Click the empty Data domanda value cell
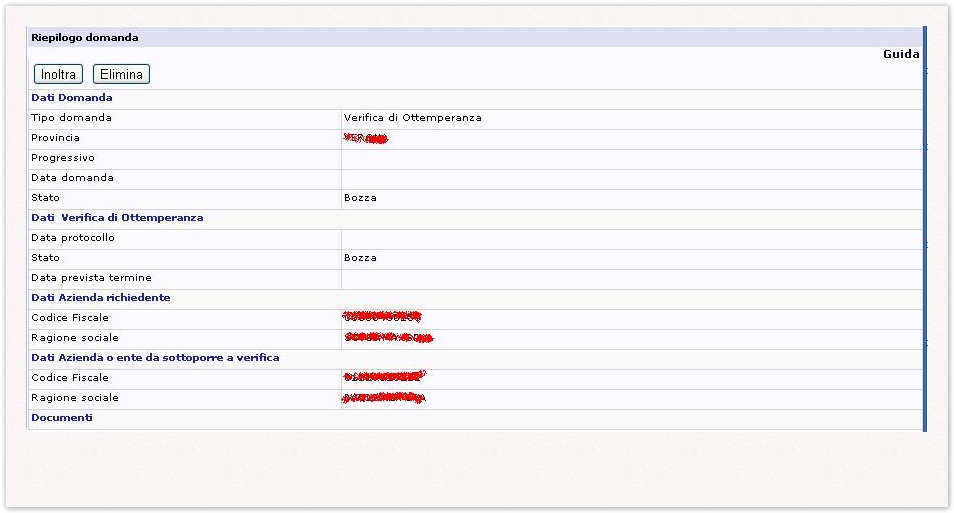Image resolution: width=954 pixels, height=513 pixels. tap(630, 178)
